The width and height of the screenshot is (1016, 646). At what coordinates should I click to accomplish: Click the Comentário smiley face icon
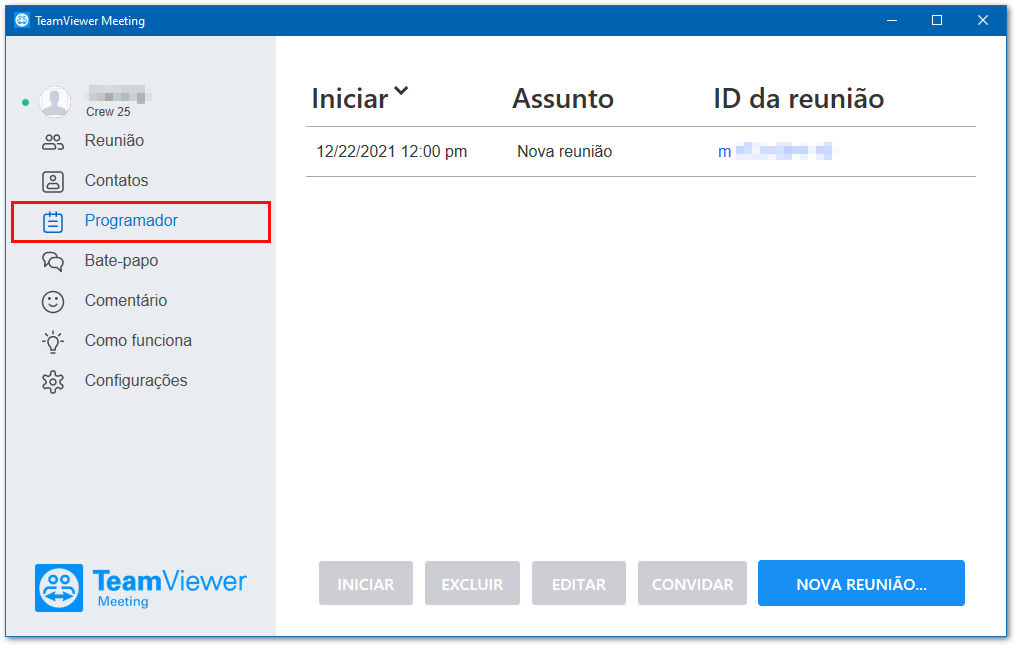click(52, 301)
